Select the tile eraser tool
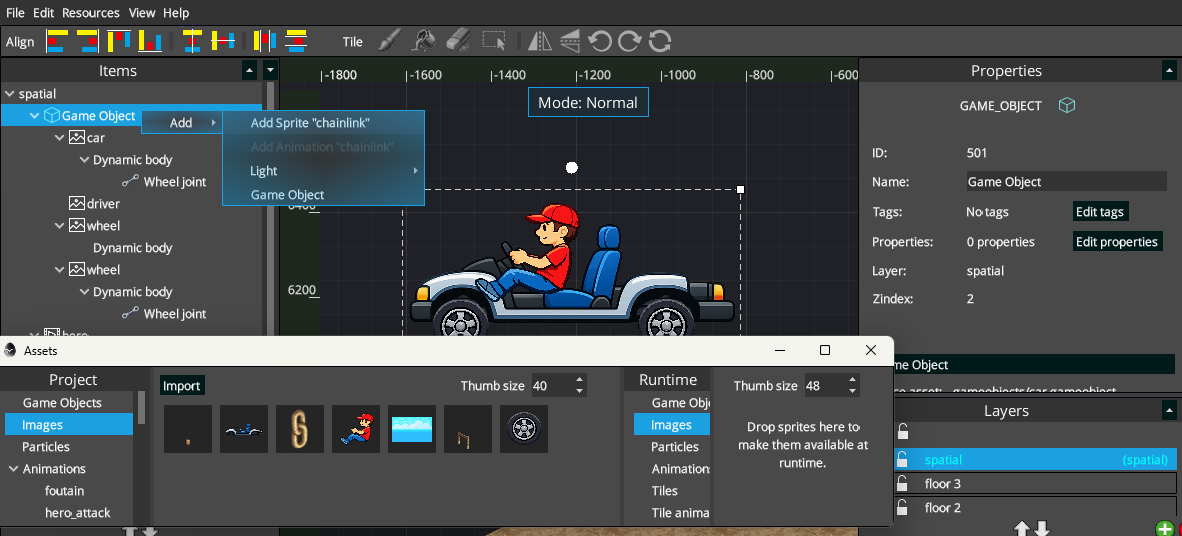The height and width of the screenshot is (536, 1182). pos(458,41)
